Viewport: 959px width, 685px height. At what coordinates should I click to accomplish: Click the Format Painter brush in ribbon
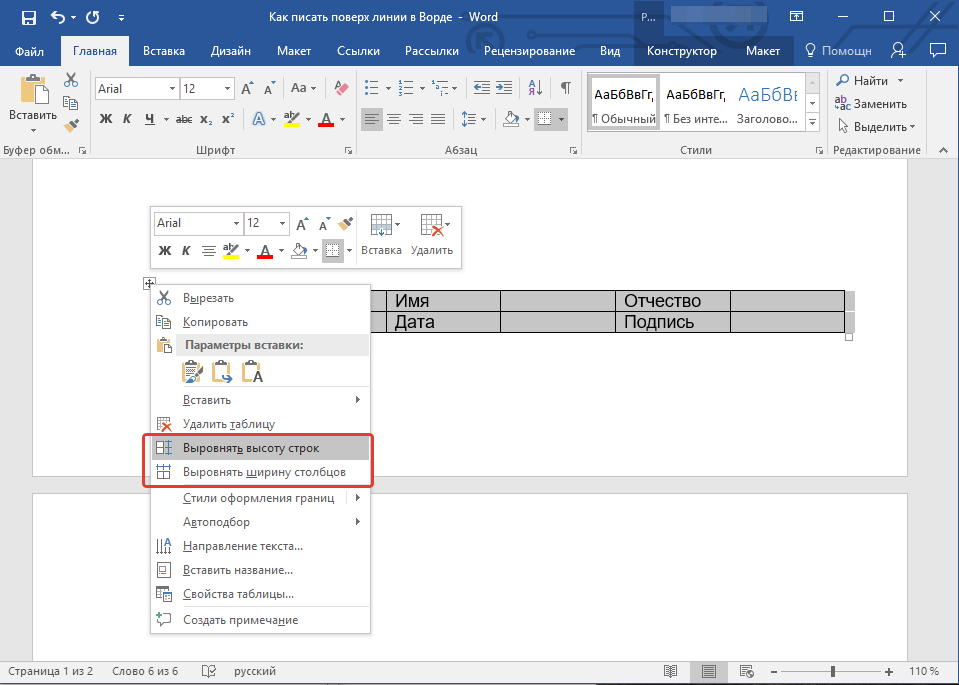70,126
